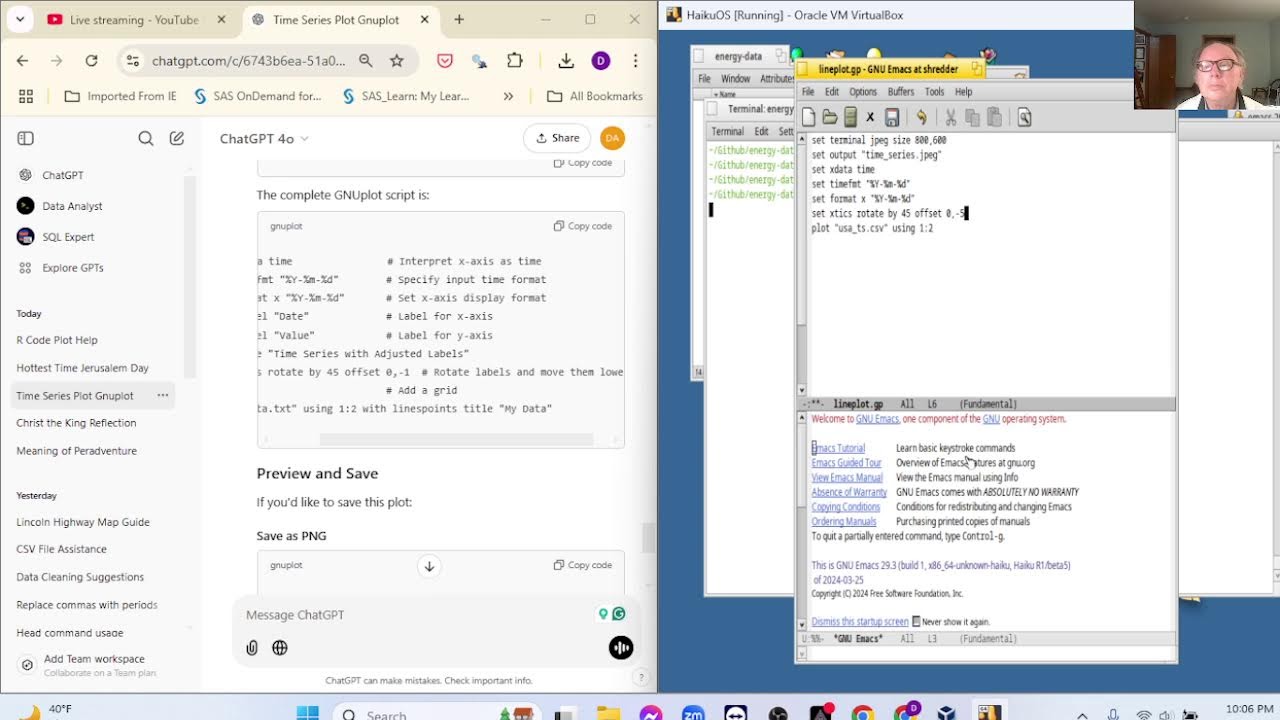
Task: Click the attach file paperclip icon
Action: [252, 648]
